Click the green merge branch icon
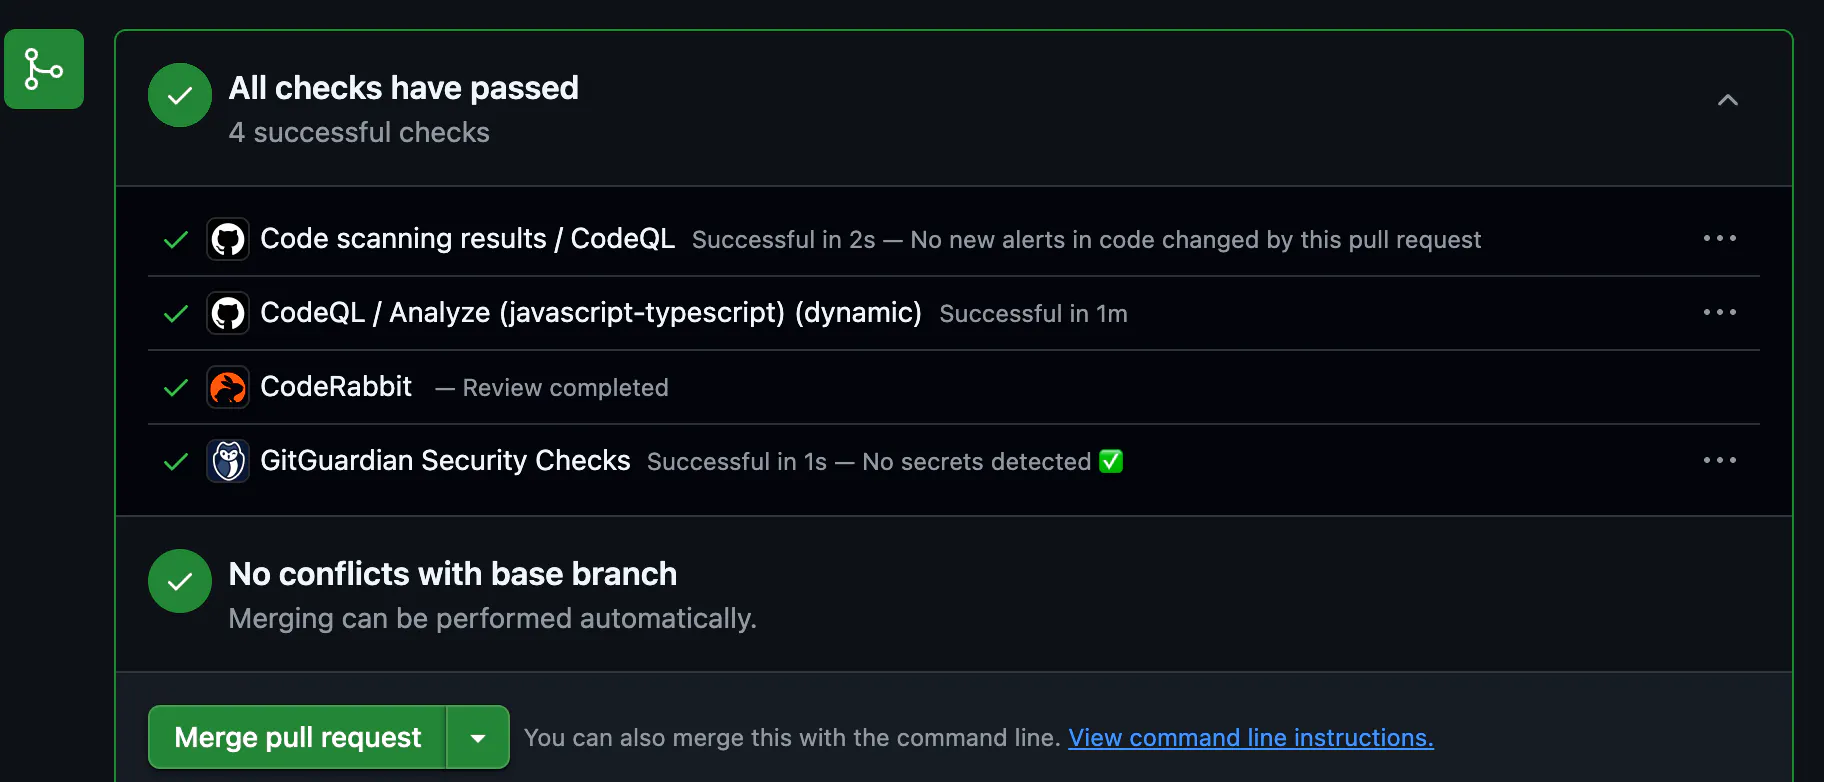The height and width of the screenshot is (782, 1824). click(44, 69)
